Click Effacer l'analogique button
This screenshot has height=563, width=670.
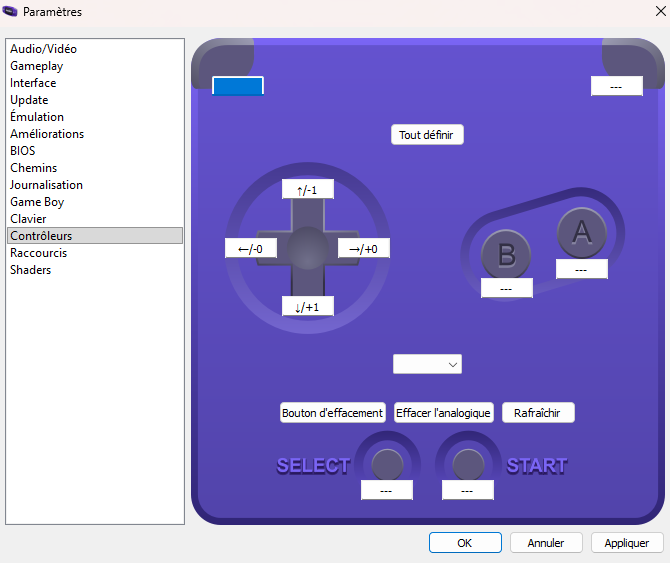point(443,413)
